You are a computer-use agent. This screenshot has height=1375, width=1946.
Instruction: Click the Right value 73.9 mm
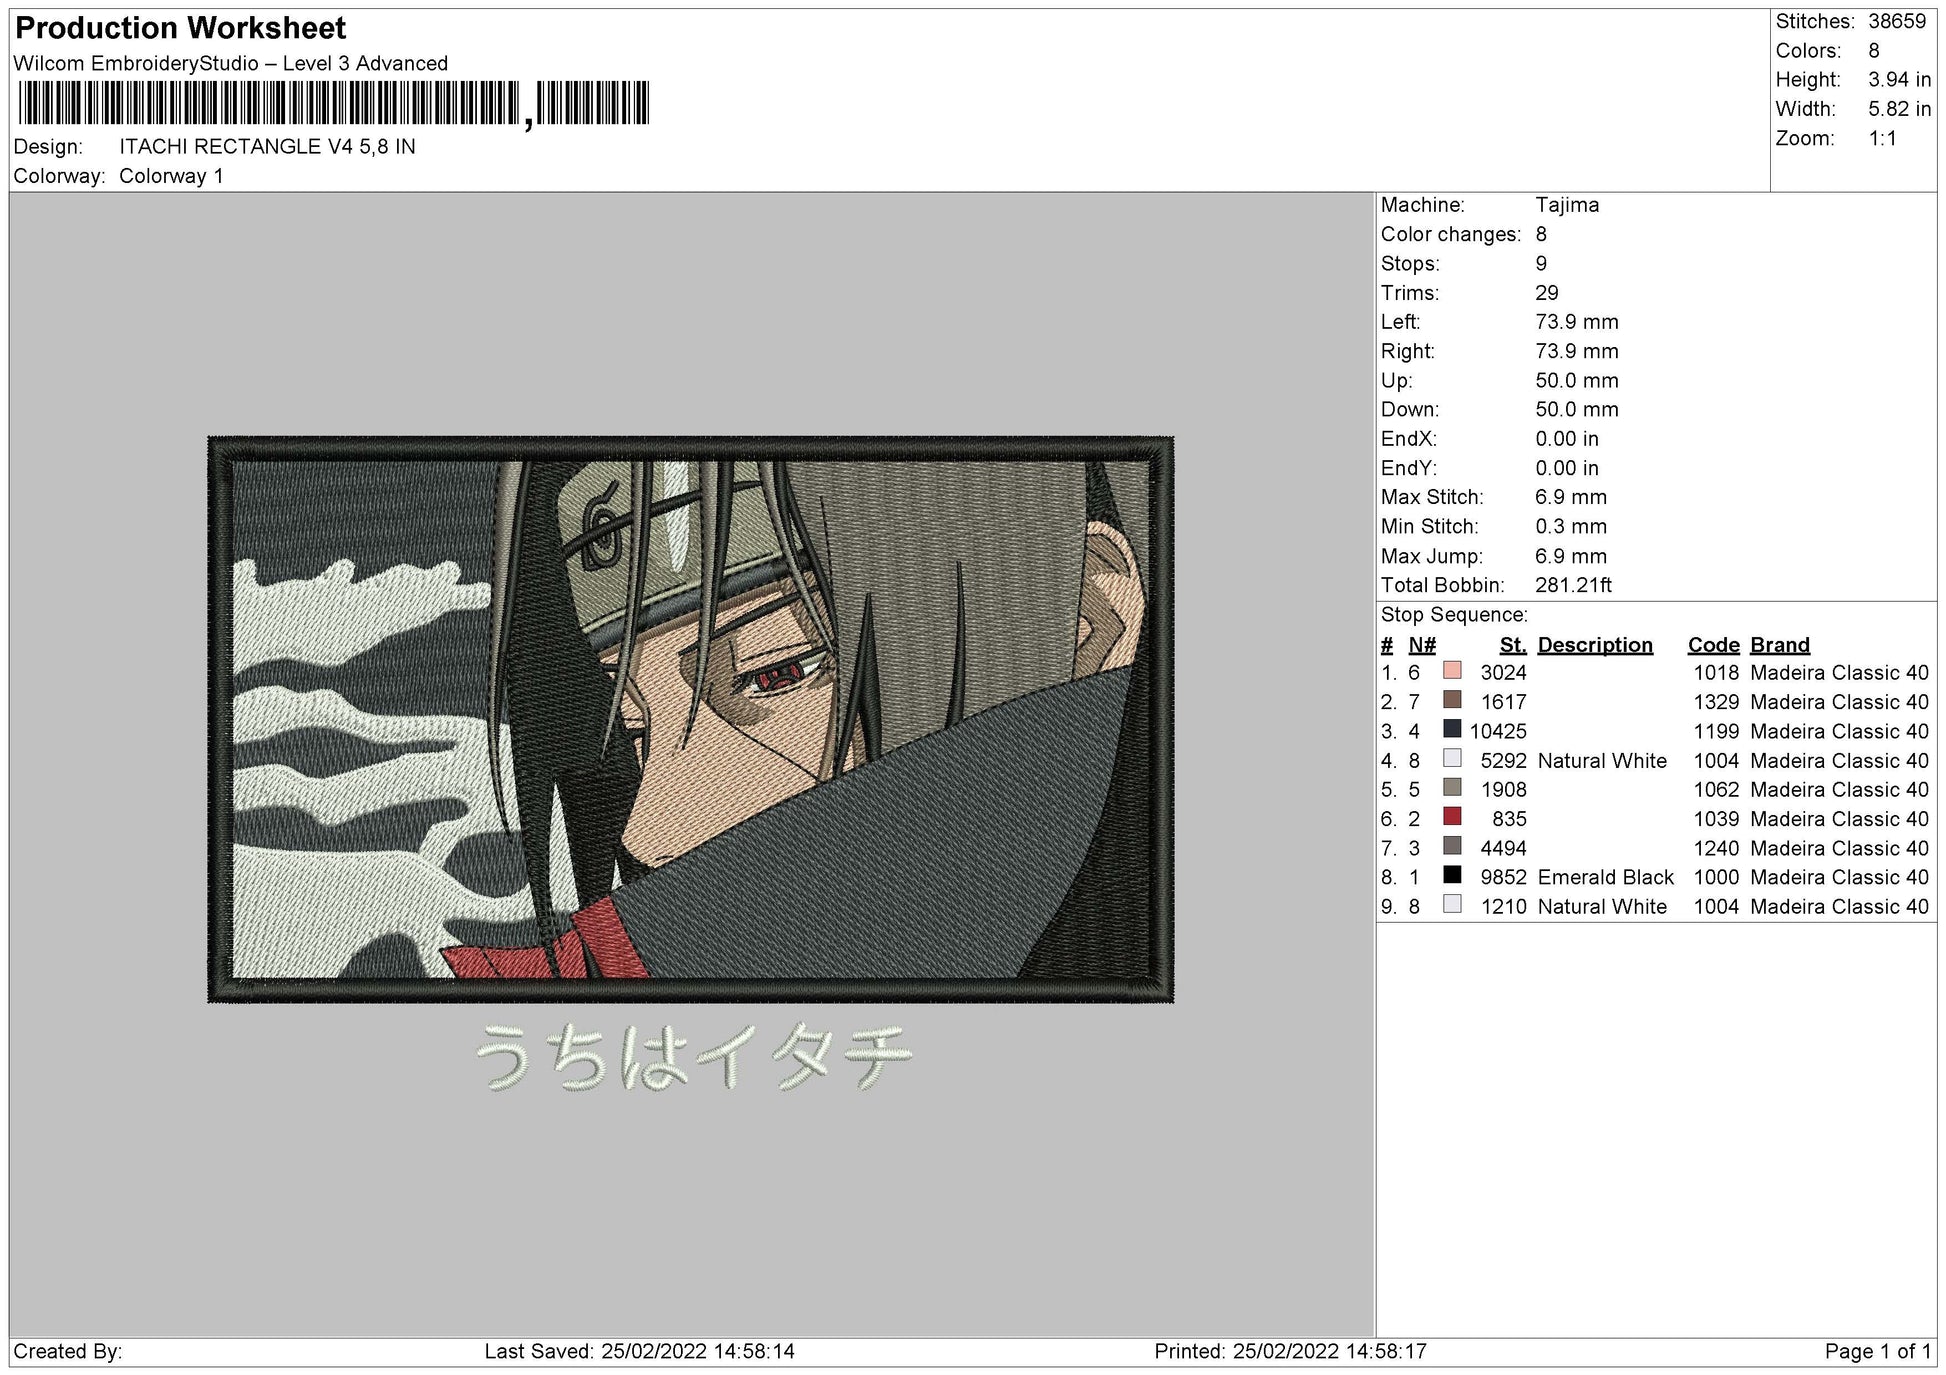[x=1577, y=351]
